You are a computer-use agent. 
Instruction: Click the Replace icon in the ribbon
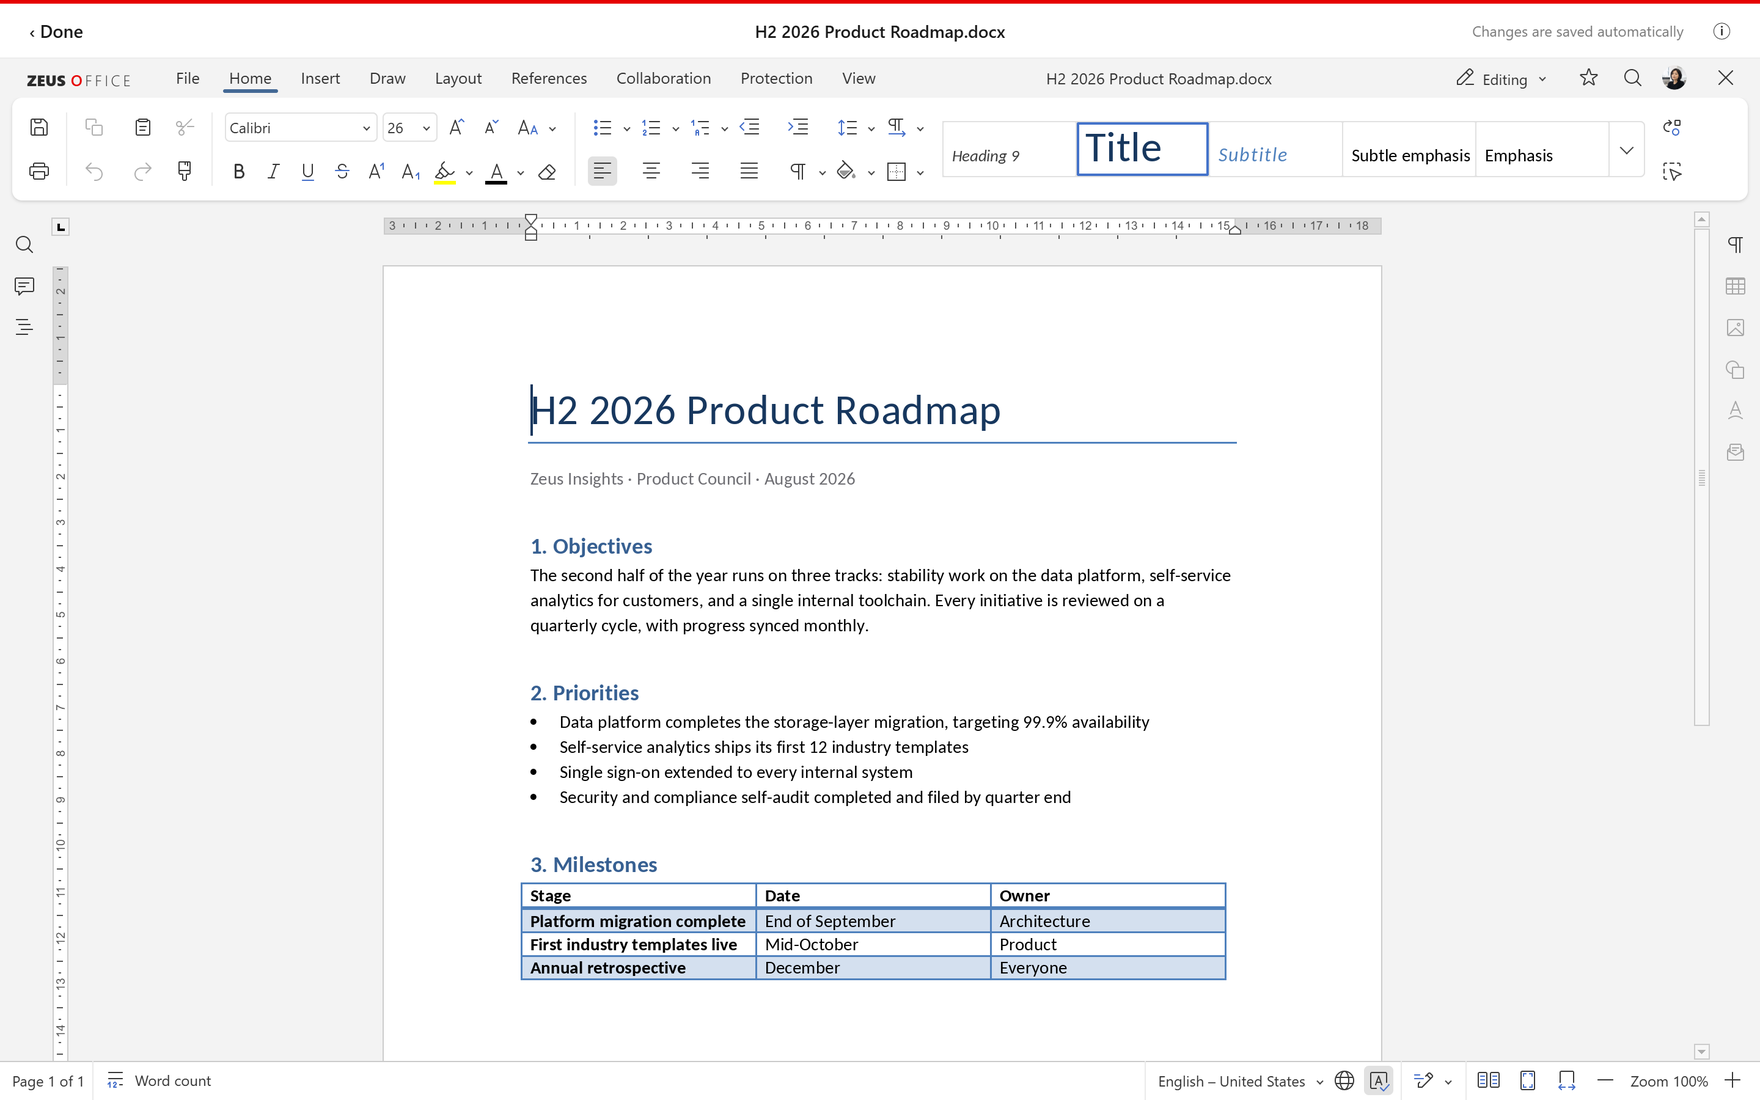pos(1672,127)
